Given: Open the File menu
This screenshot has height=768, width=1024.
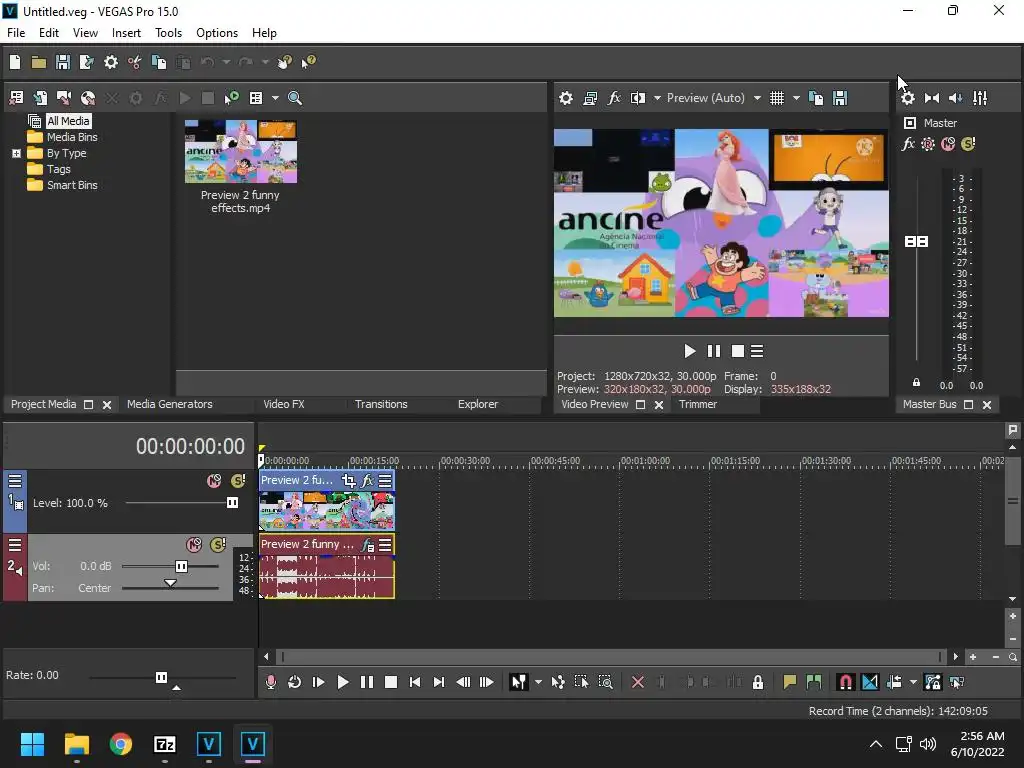Looking at the screenshot, I should pos(16,33).
